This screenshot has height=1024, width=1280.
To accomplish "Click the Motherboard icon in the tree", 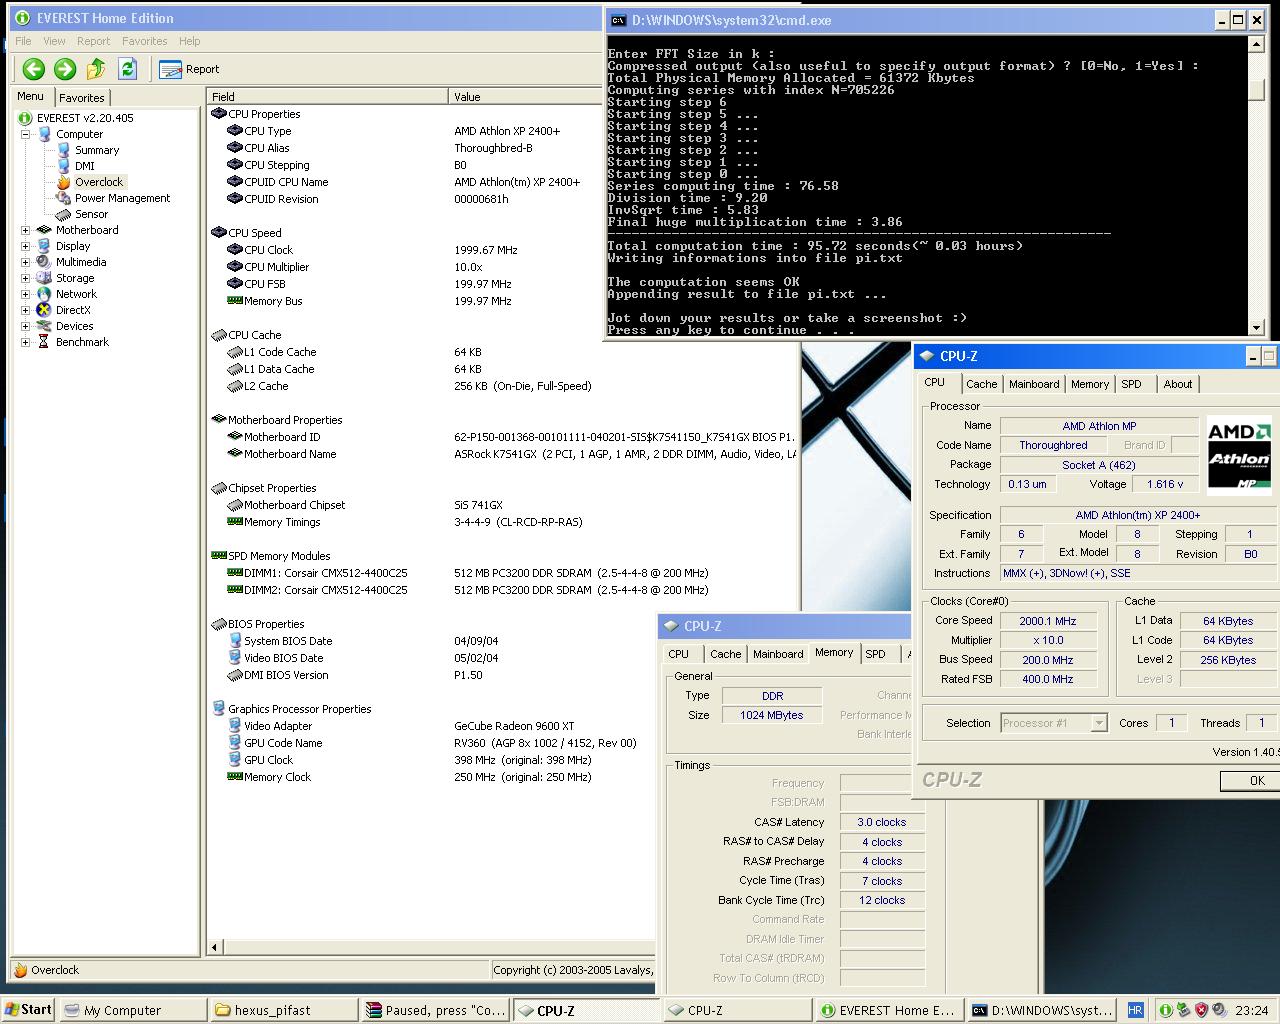I will [x=44, y=230].
